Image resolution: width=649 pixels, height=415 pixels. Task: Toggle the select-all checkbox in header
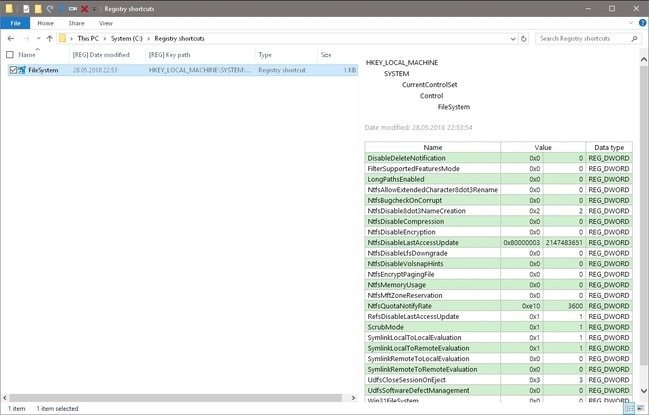[10, 55]
